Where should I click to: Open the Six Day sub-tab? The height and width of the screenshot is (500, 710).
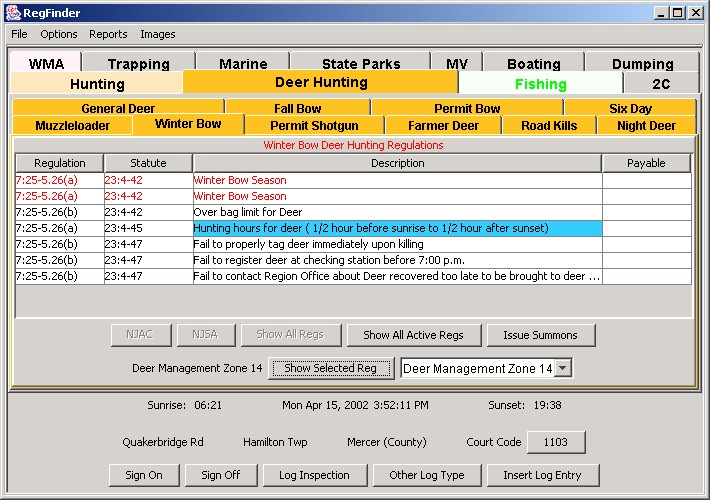(x=630, y=108)
